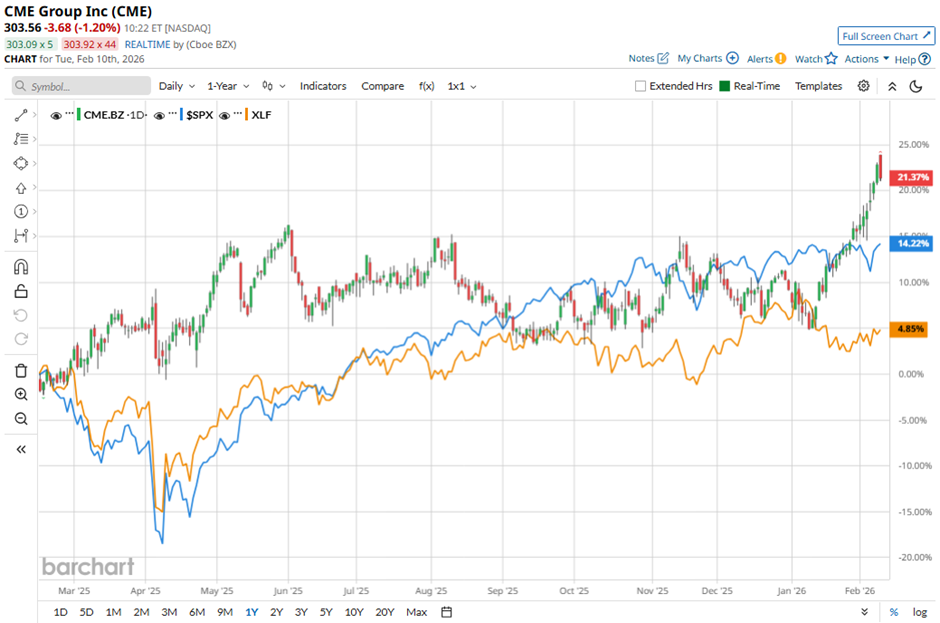Viewport: 940px width, 623px height.
Task: Click the Full Screen Chart button
Action: pos(886,36)
